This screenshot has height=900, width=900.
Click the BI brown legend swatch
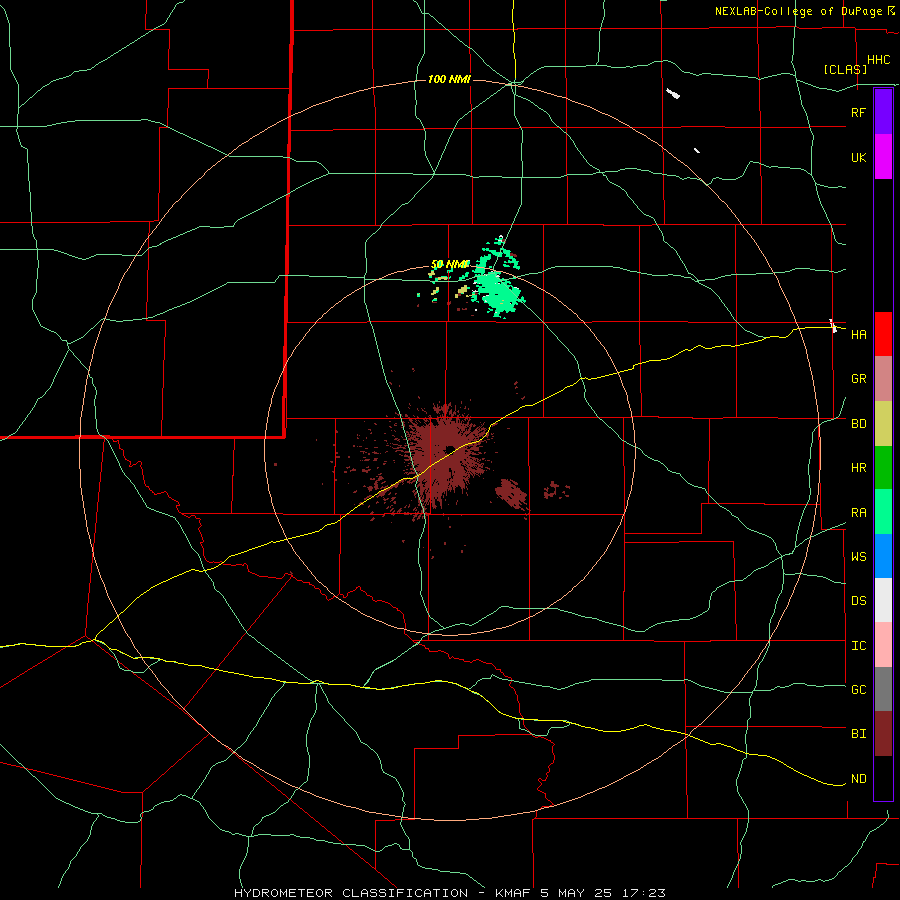(883, 734)
